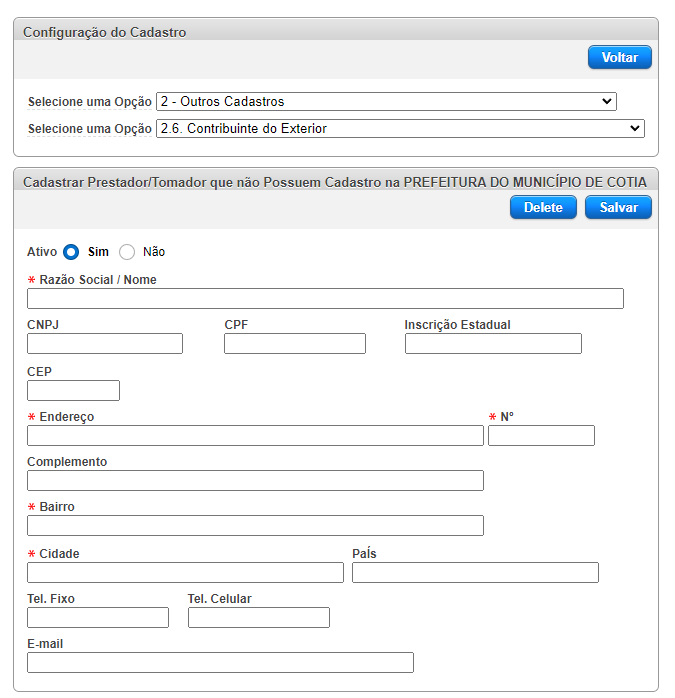Select the Complemento text box
Image resolution: width=675 pixels, height=698 pixels.
tap(255, 481)
